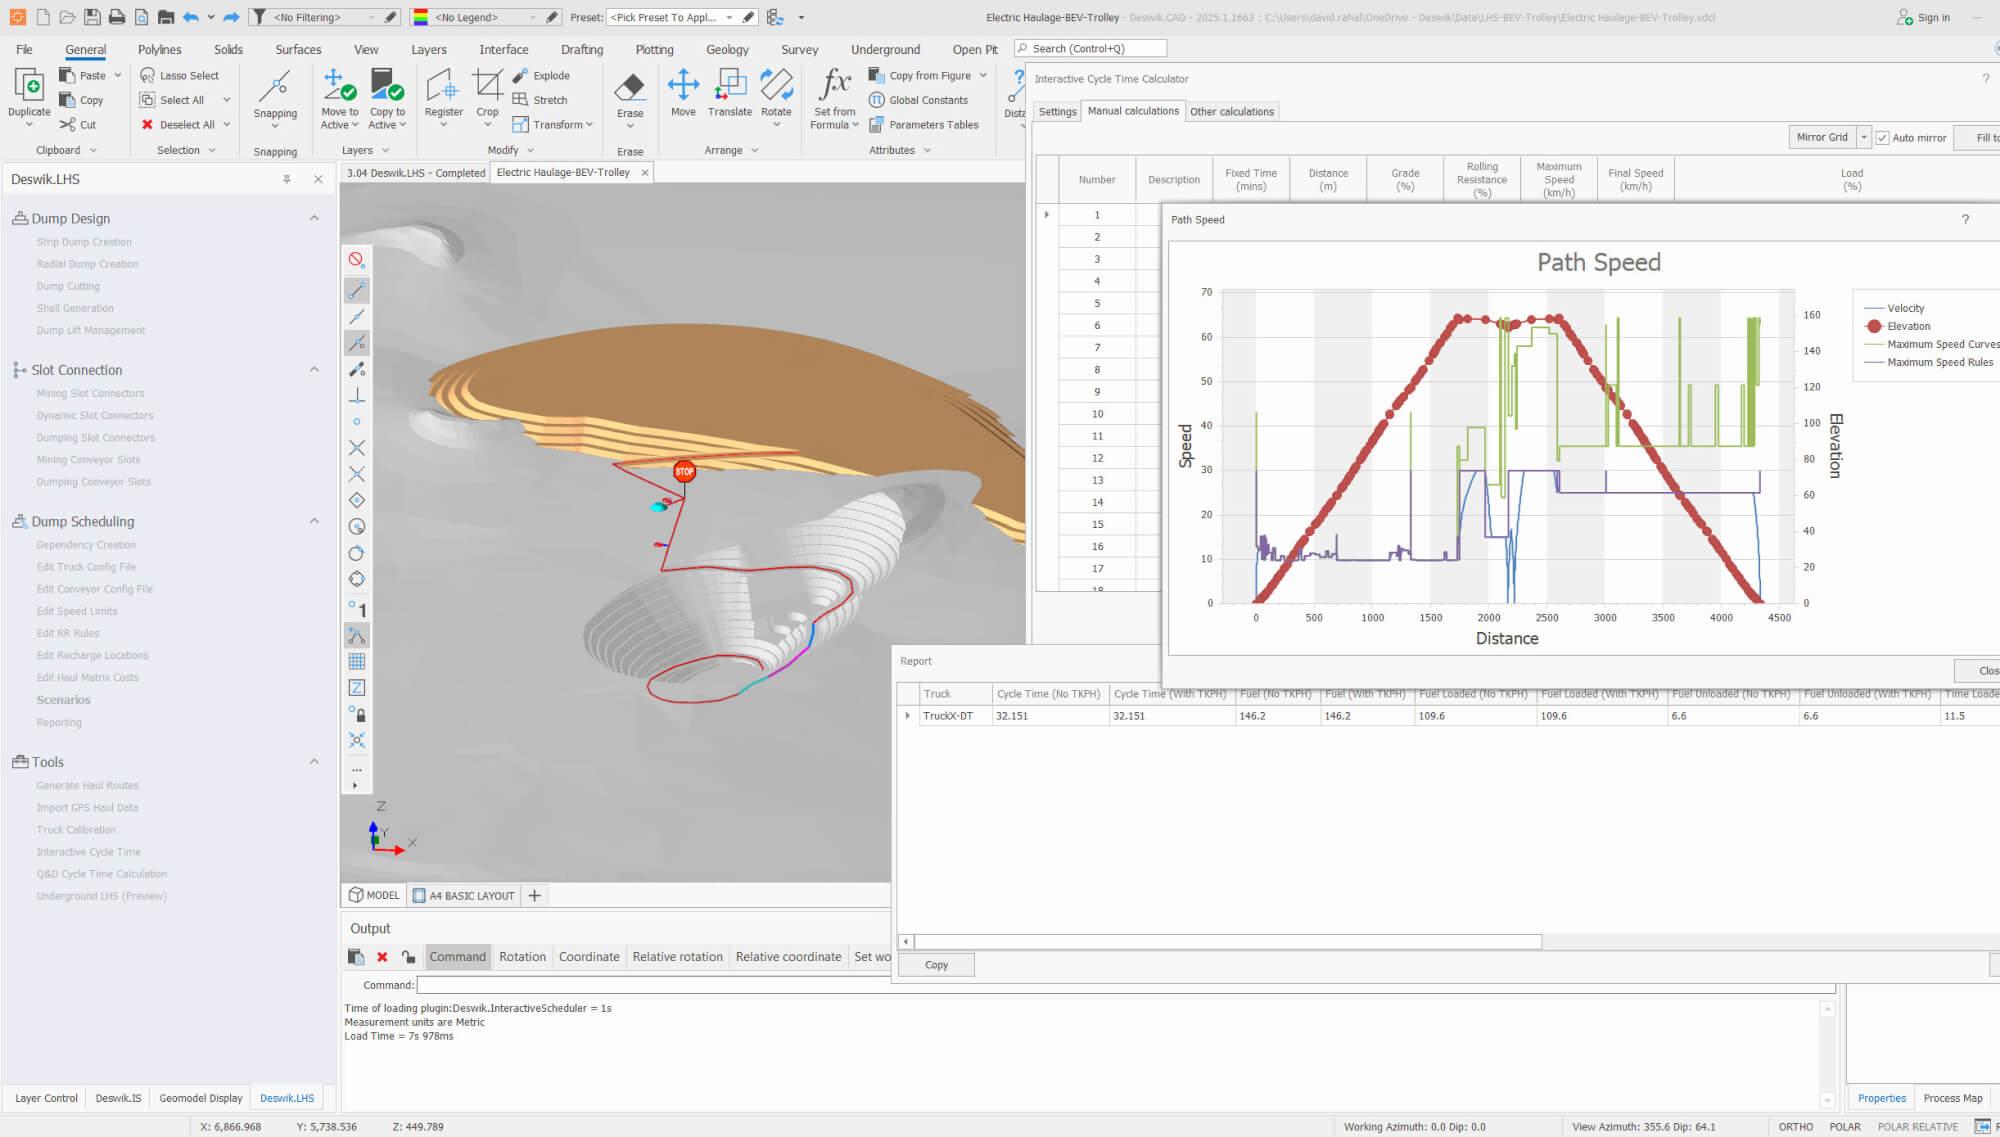Switch to Manual calculations tab
The height and width of the screenshot is (1137, 2000).
[1132, 111]
